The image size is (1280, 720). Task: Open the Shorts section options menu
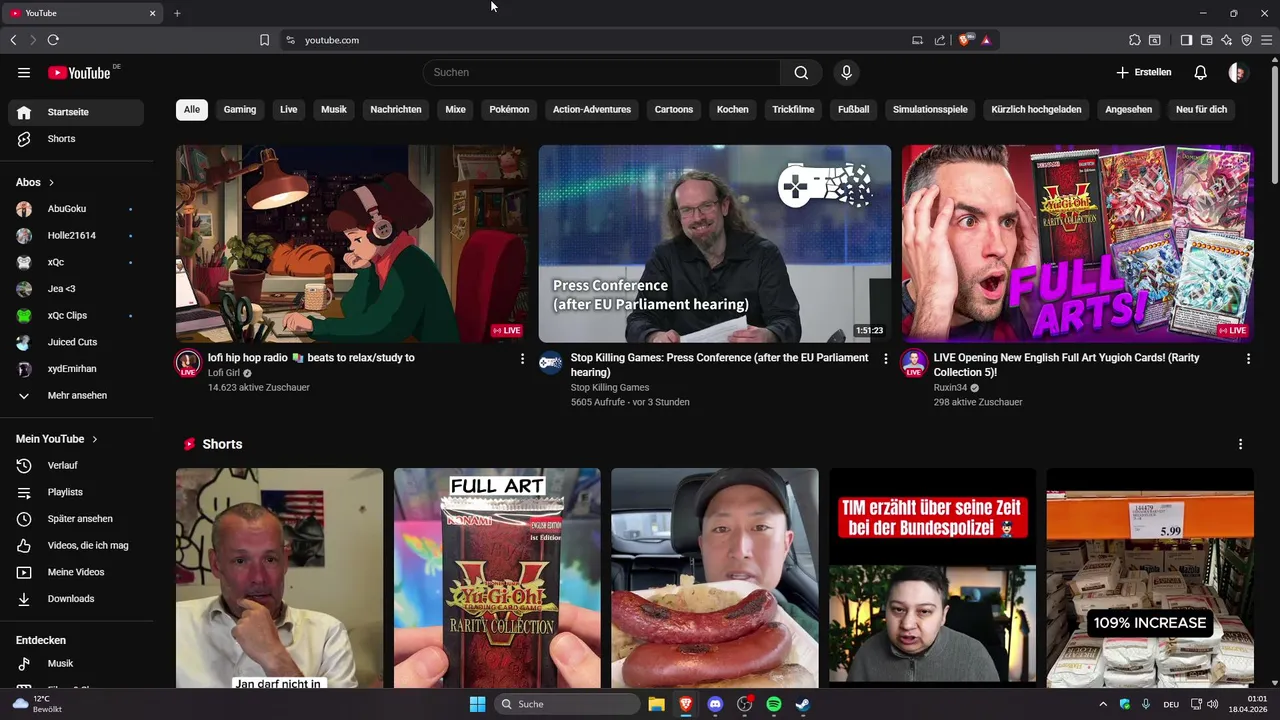coord(1240,444)
